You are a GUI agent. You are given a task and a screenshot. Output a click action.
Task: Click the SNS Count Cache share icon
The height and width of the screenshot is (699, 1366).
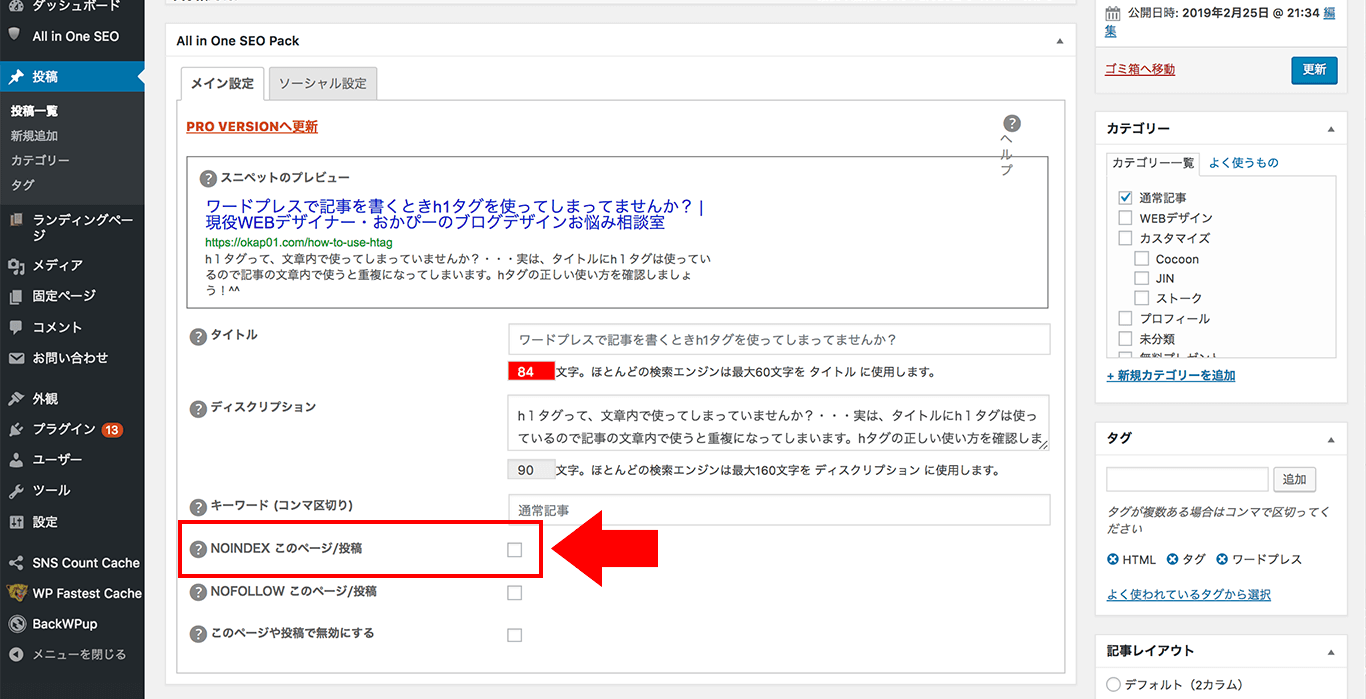(x=16, y=563)
